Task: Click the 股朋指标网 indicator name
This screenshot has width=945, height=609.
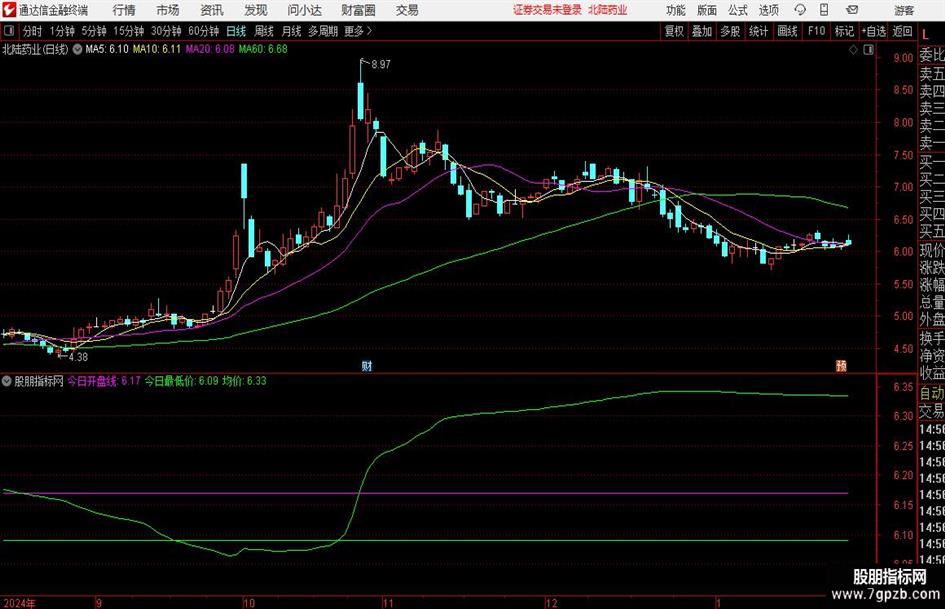Action: (x=39, y=381)
